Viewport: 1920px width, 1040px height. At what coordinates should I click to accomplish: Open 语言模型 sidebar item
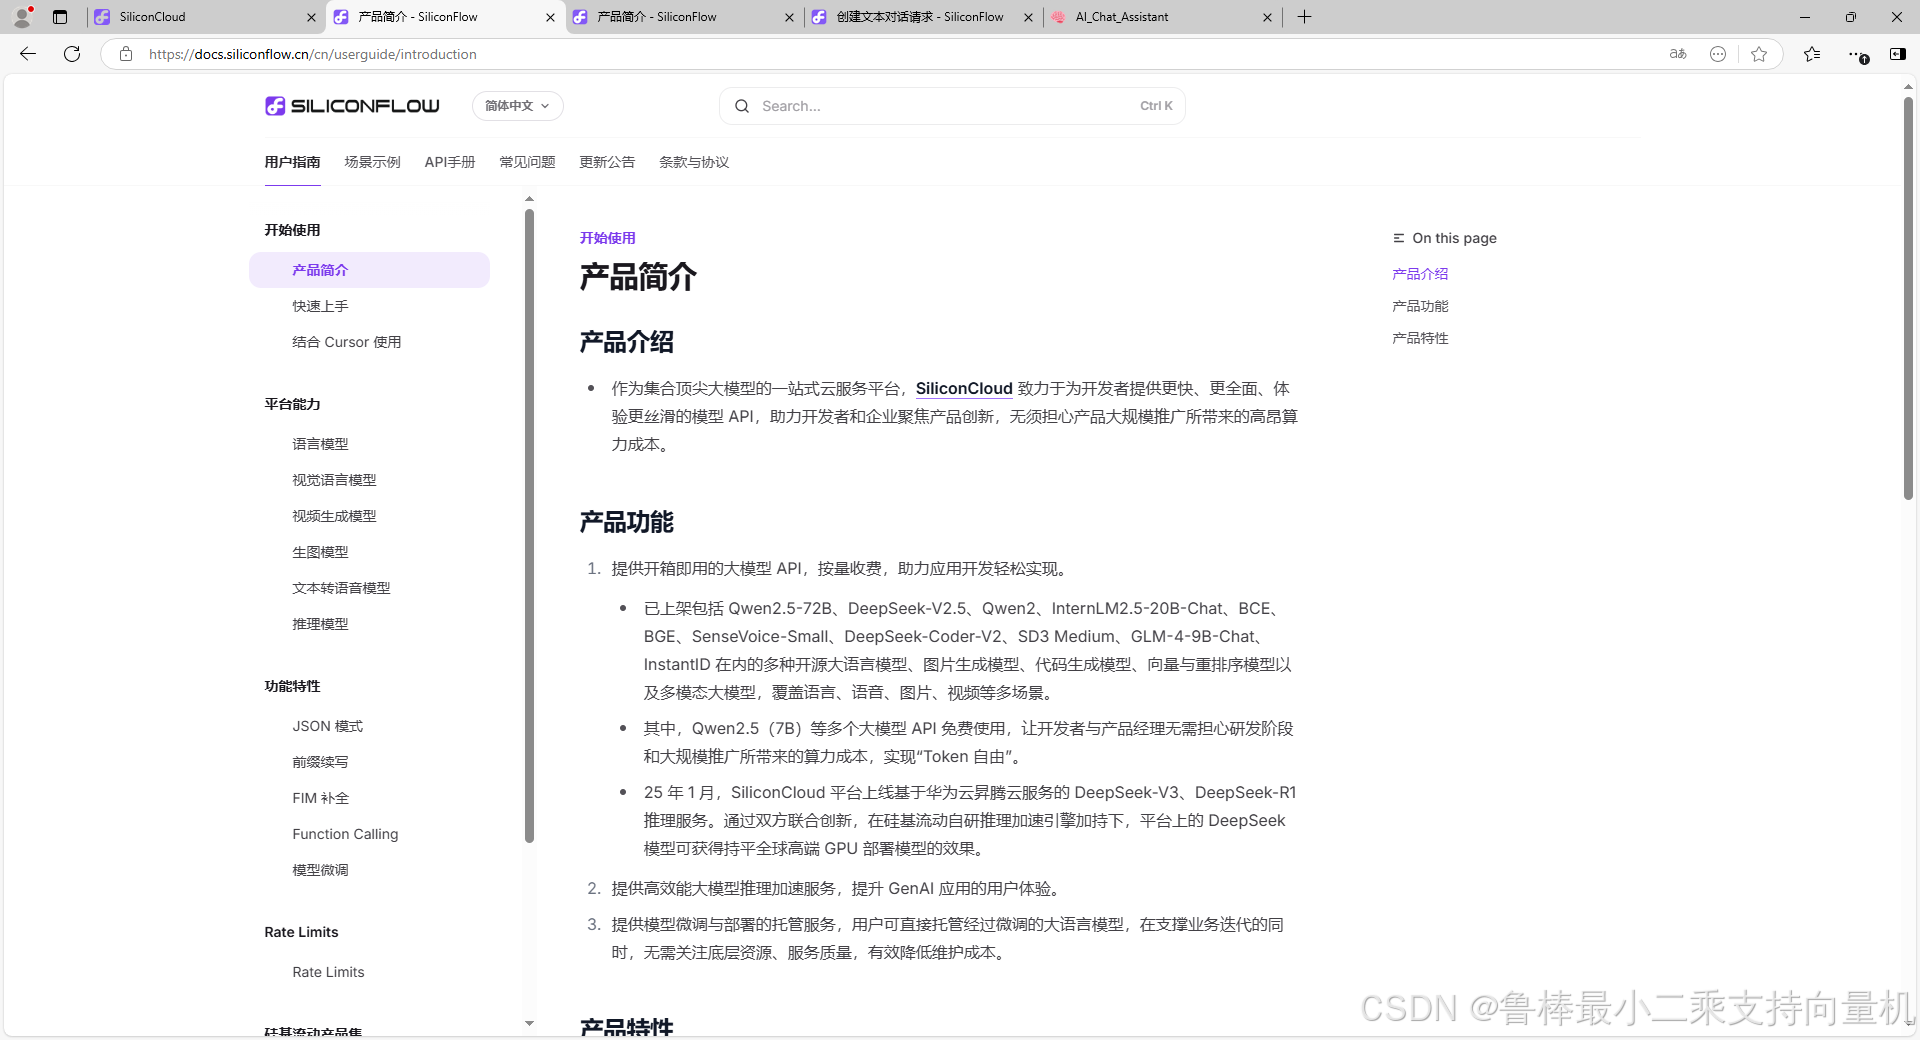pos(320,444)
